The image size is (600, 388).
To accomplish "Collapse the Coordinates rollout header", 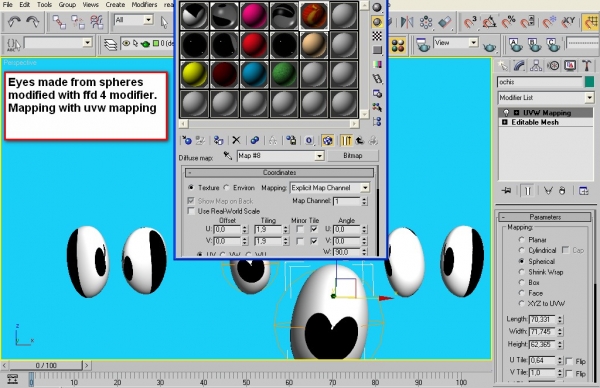I will 279,173.
